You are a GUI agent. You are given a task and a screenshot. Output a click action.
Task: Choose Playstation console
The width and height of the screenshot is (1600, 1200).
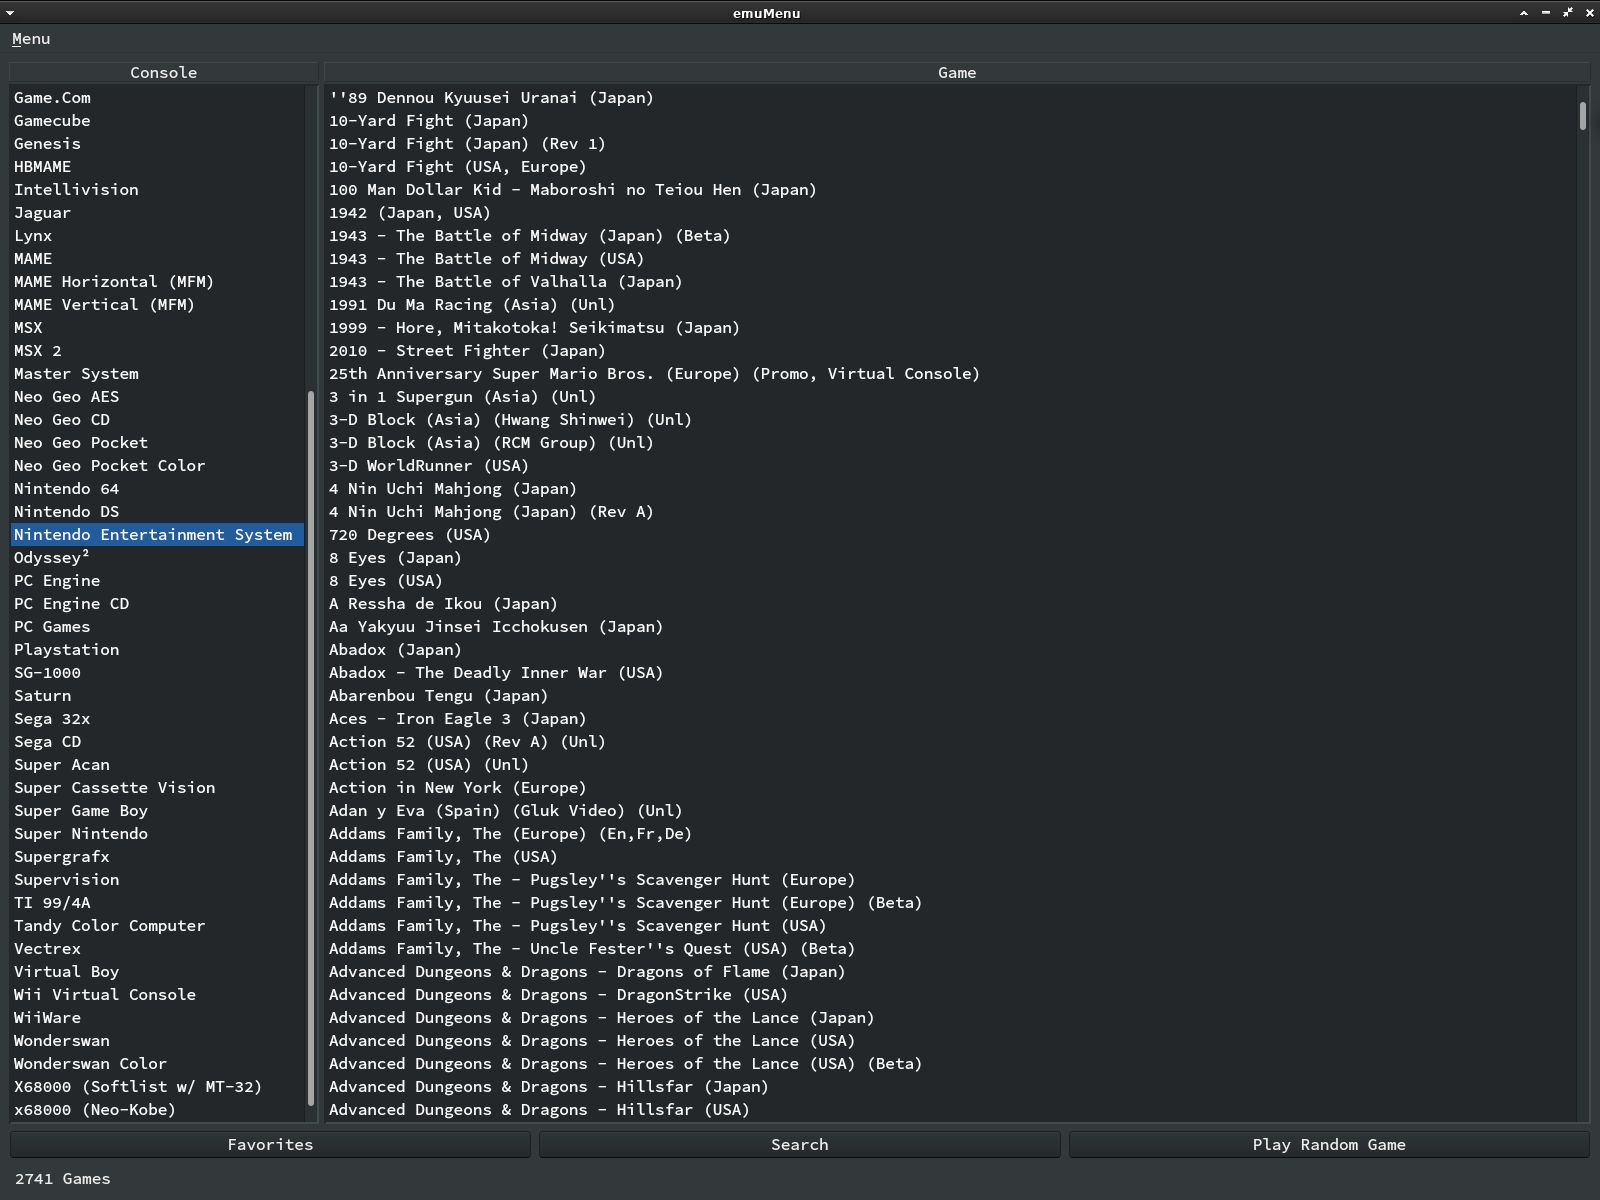click(157, 650)
